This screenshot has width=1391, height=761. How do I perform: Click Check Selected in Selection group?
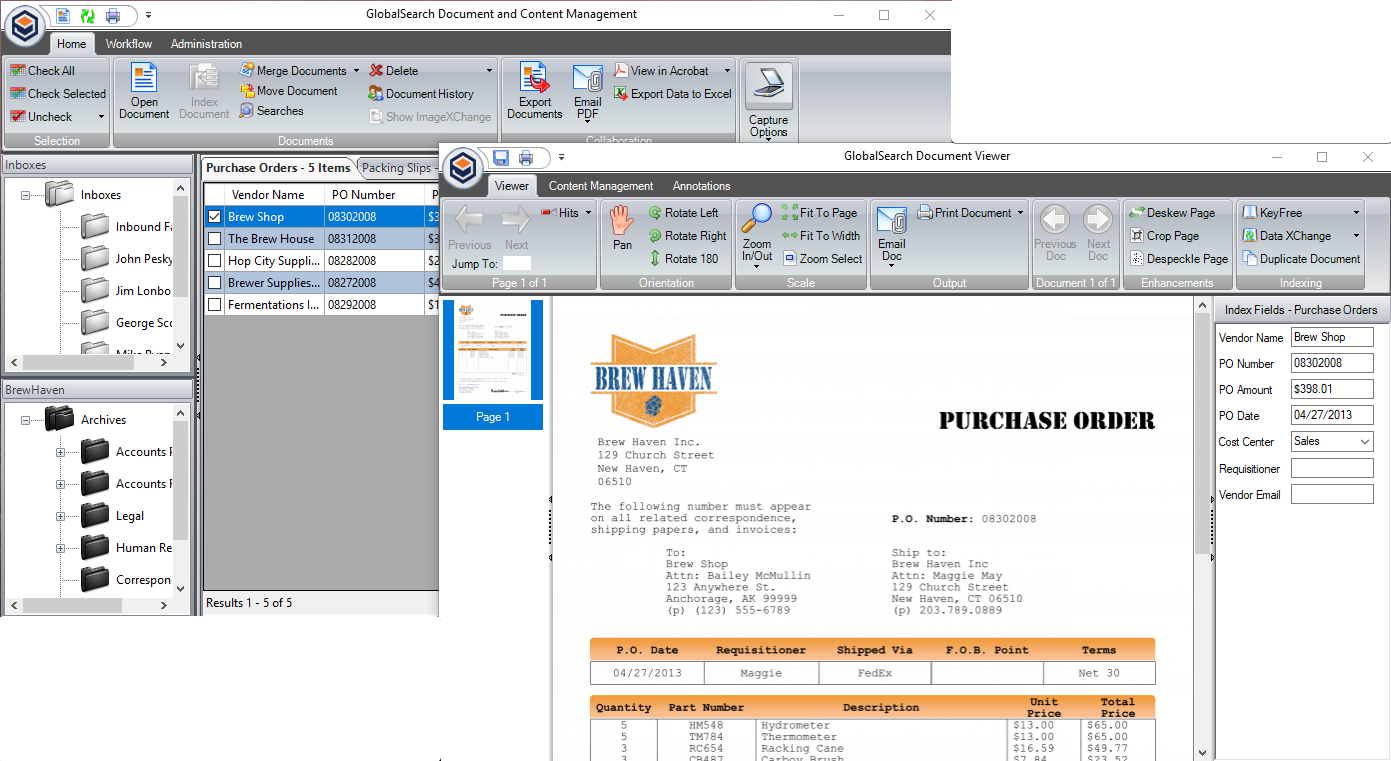(x=57, y=94)
